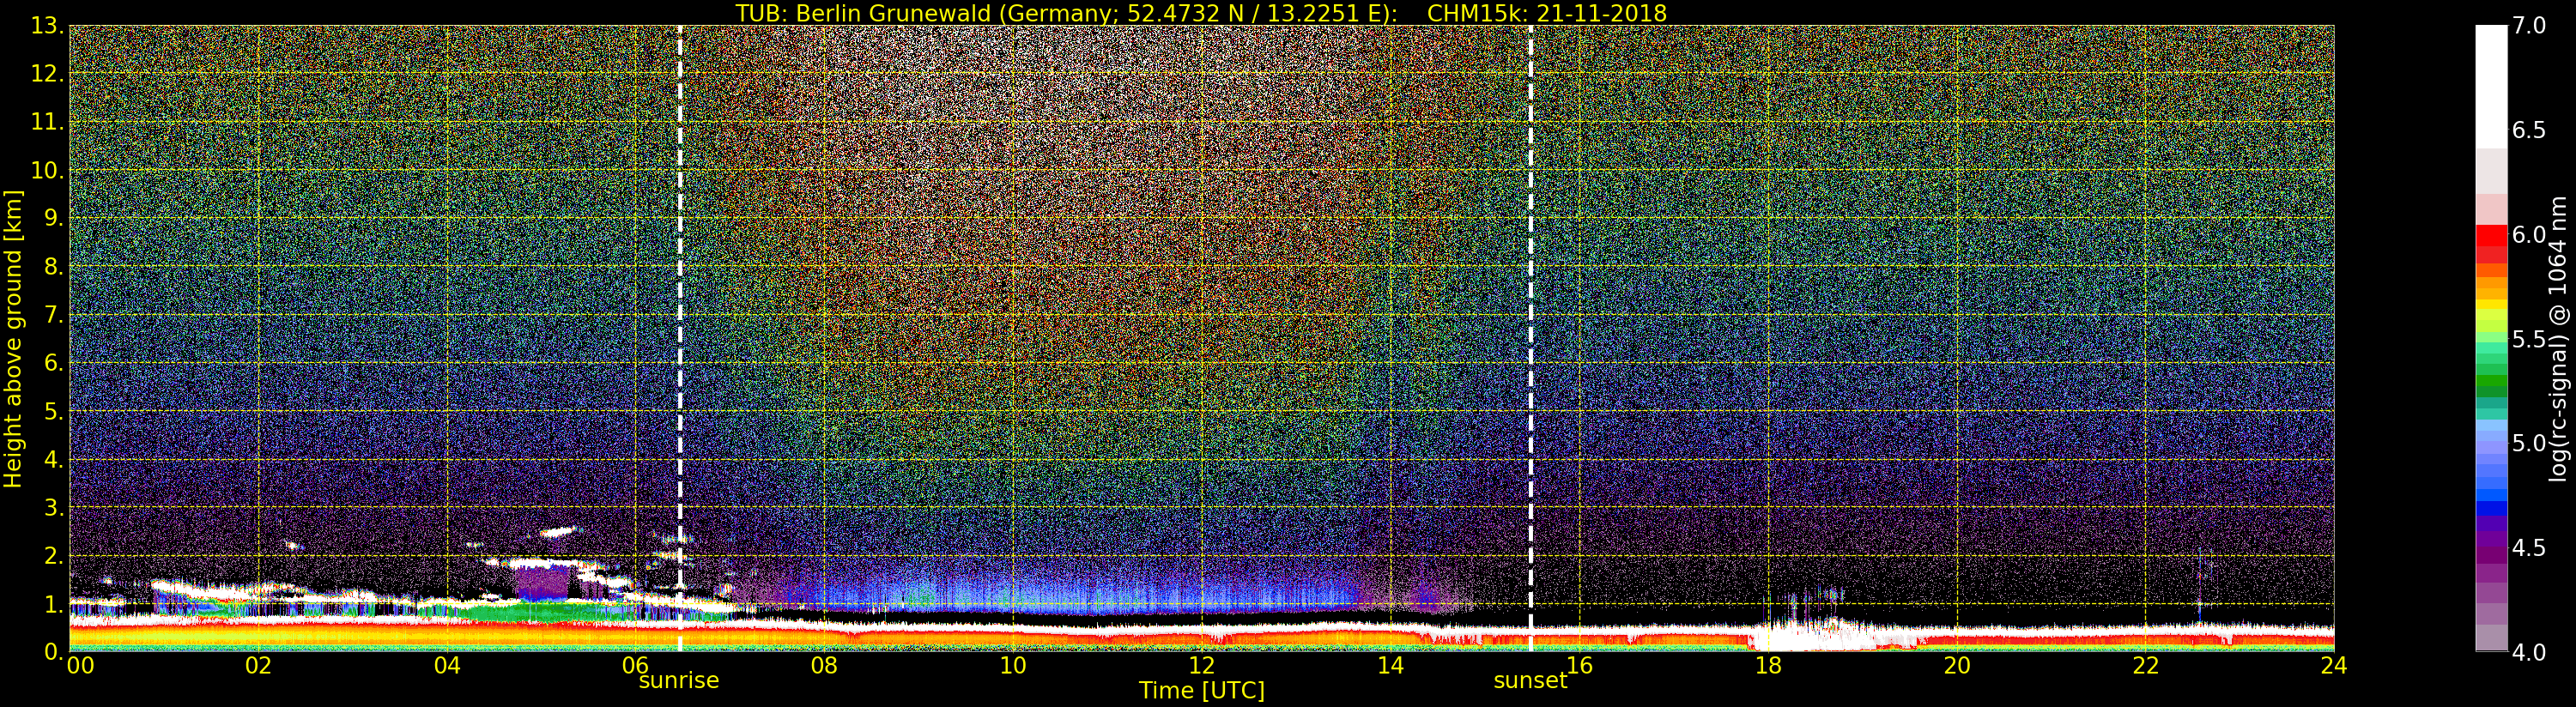Click the "sunset" label under the time axis
The width and height of the screenshot is (2576, 707).
1530,681
